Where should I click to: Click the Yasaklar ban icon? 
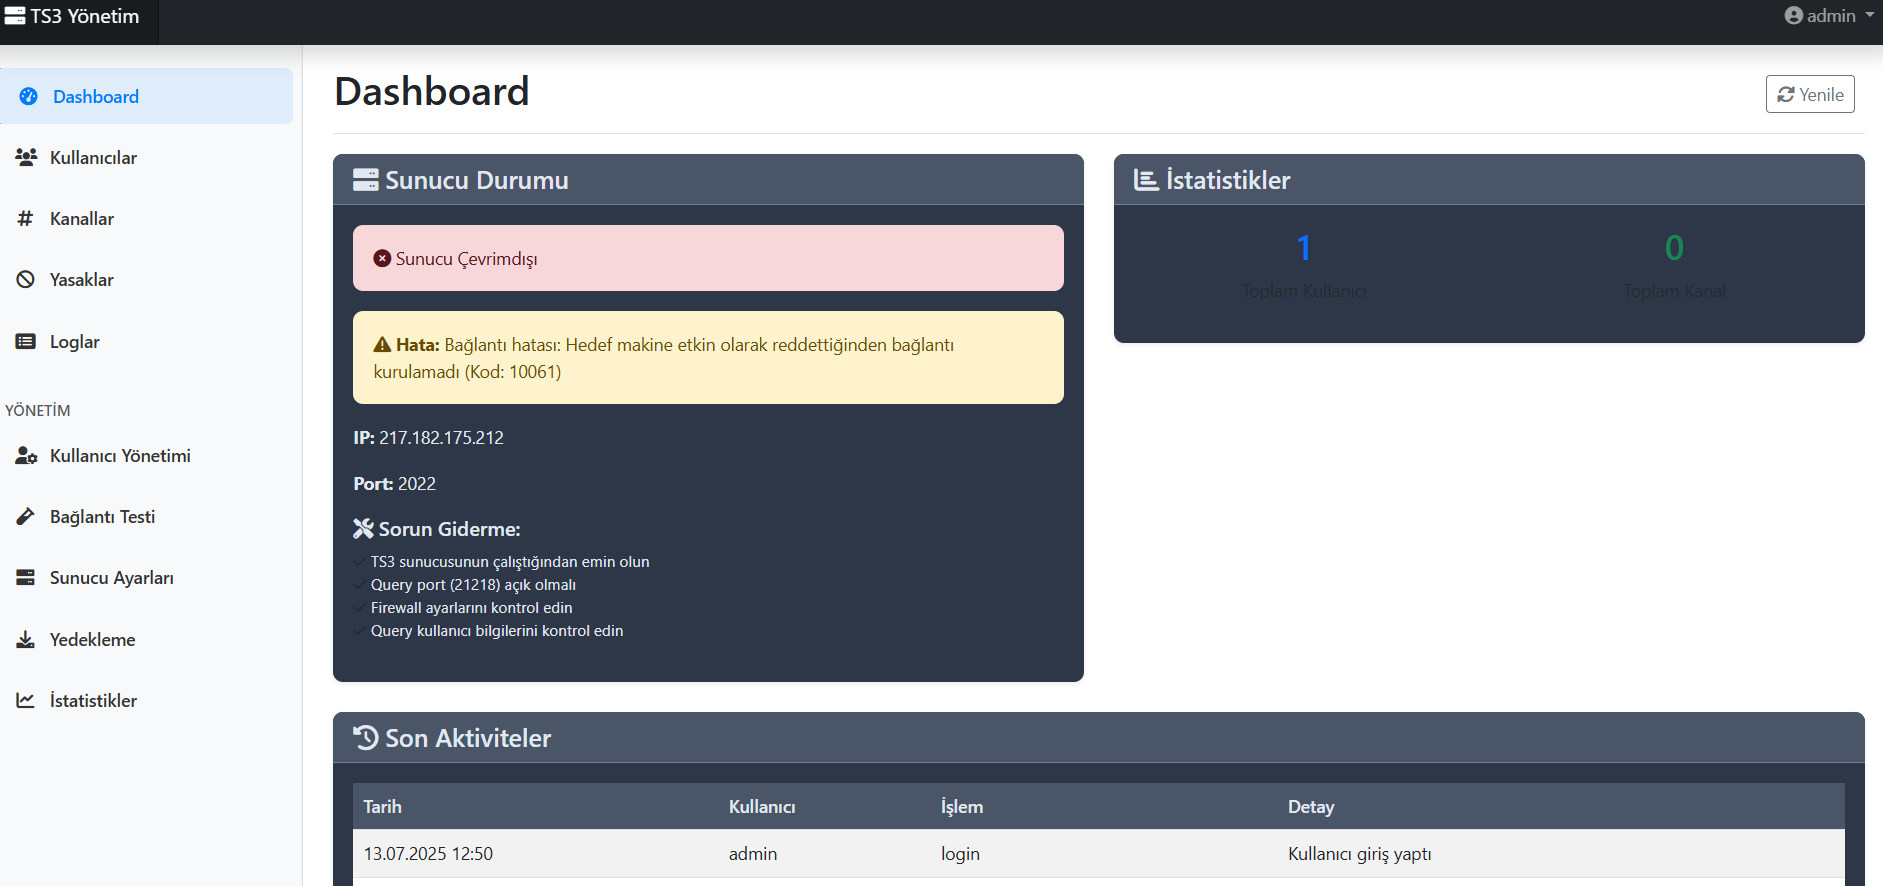pyautogui.click(x=26, y=280)
